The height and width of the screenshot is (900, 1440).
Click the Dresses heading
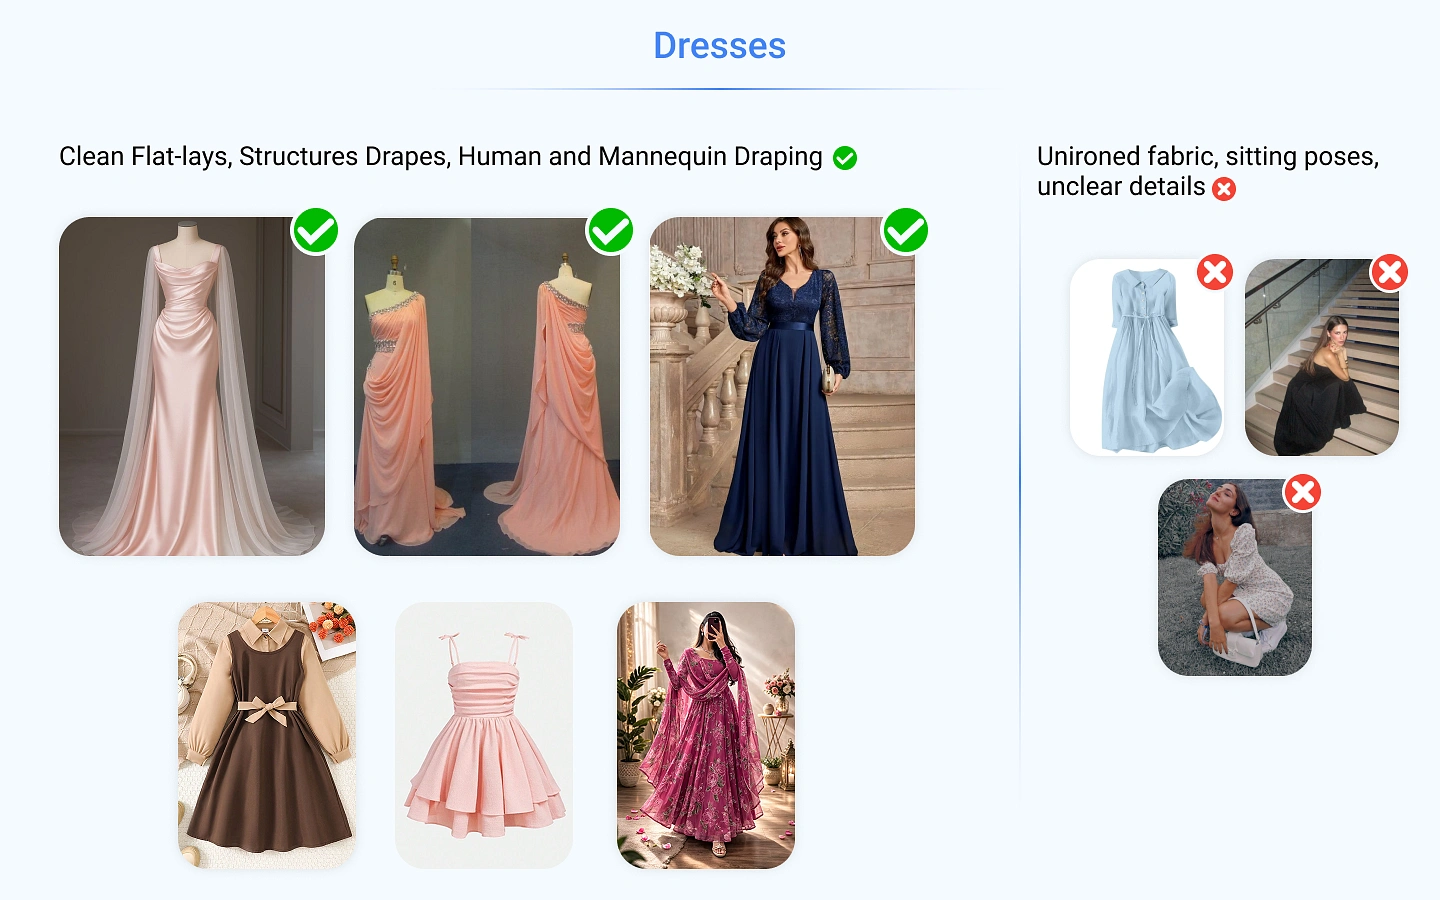coord(720,46)
